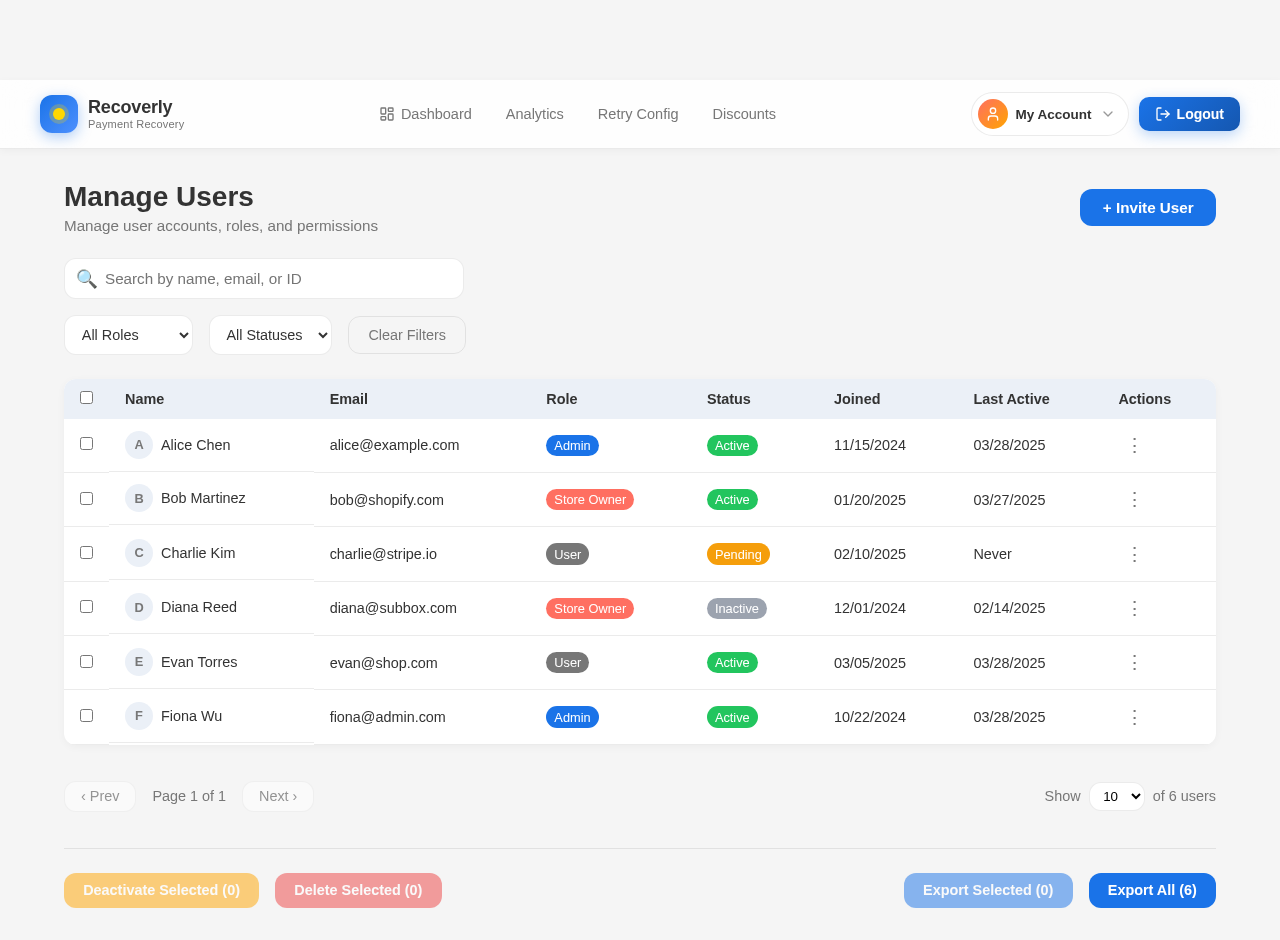Select Fiona Wu's row checkbox
The height and width of the screenshot is (940, 1280).
[87, 715]
